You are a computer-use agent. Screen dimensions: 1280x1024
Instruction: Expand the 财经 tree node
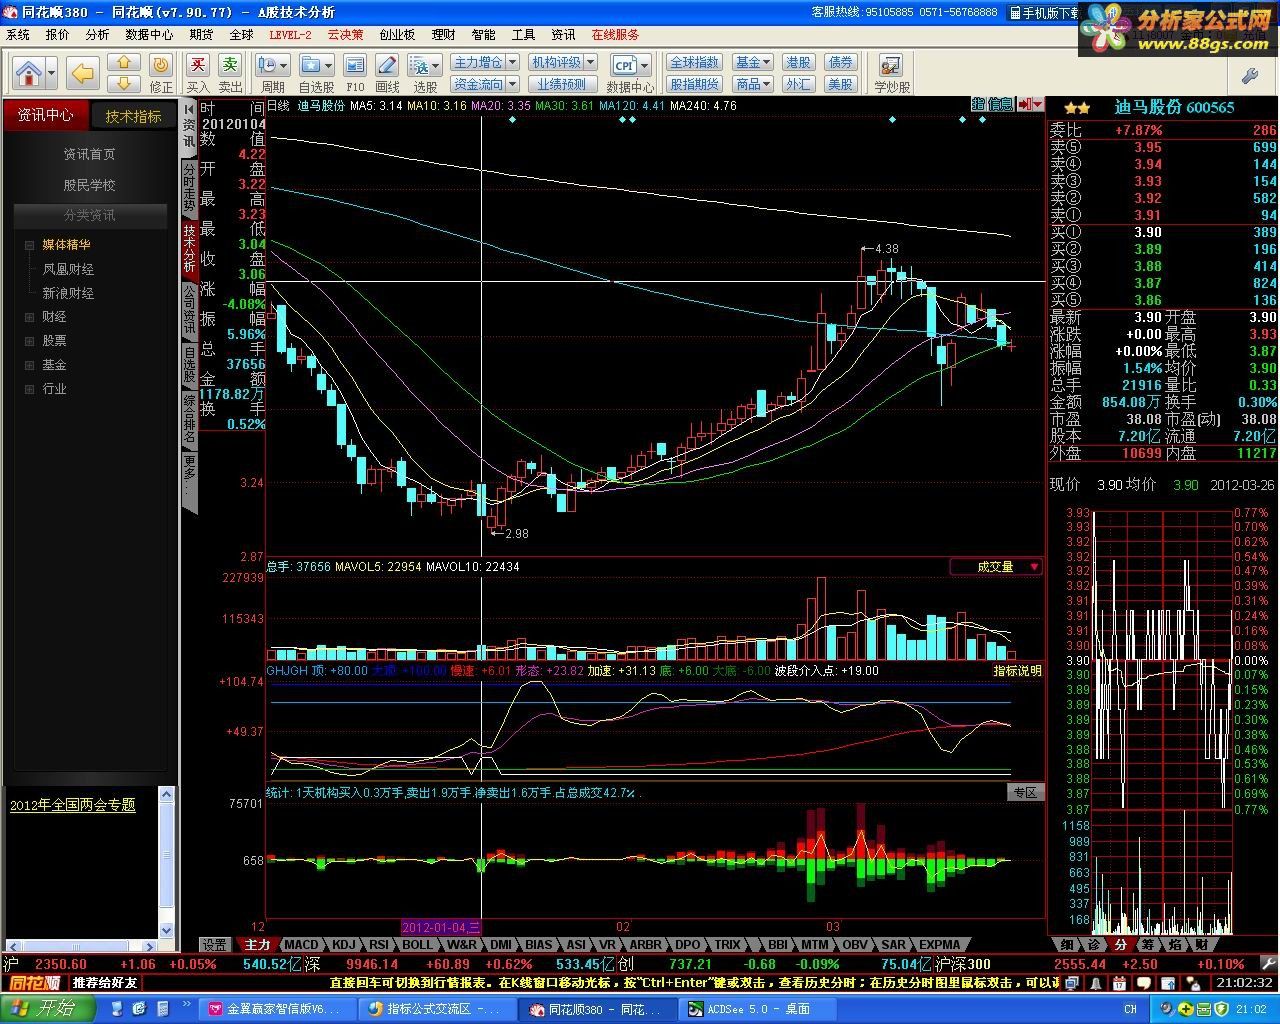[30, 317]
